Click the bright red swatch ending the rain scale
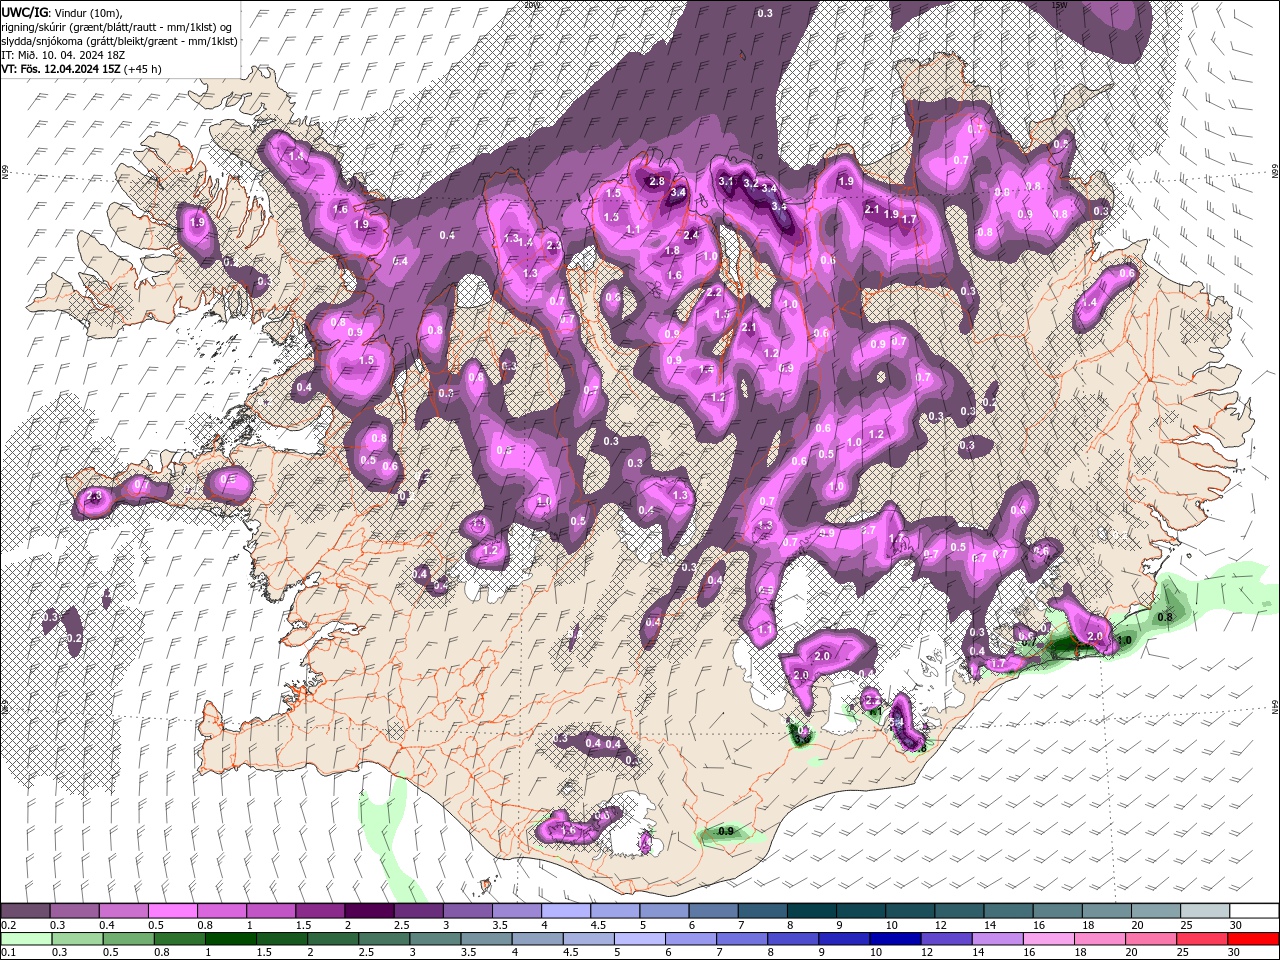The height and width of the screenshot is (960, 1280). tap(1254, 939)
